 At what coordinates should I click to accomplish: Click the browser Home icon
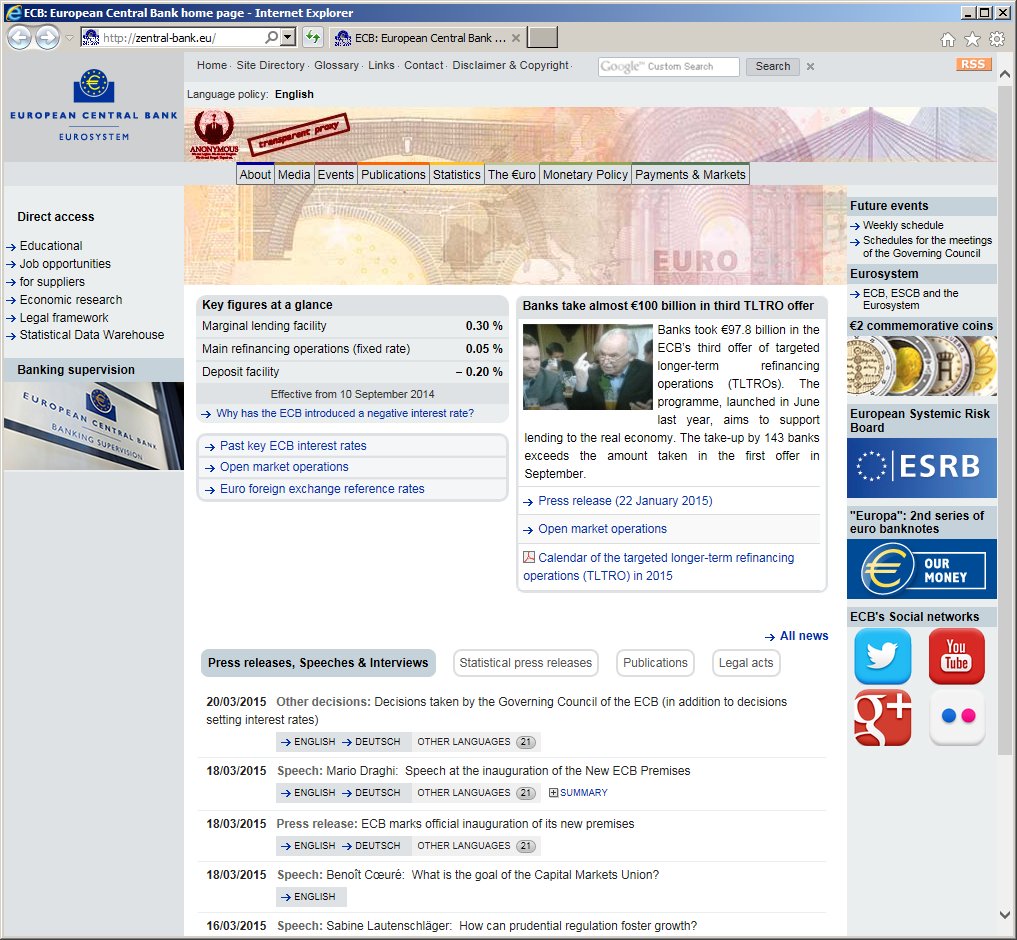(x=948, y=40)
